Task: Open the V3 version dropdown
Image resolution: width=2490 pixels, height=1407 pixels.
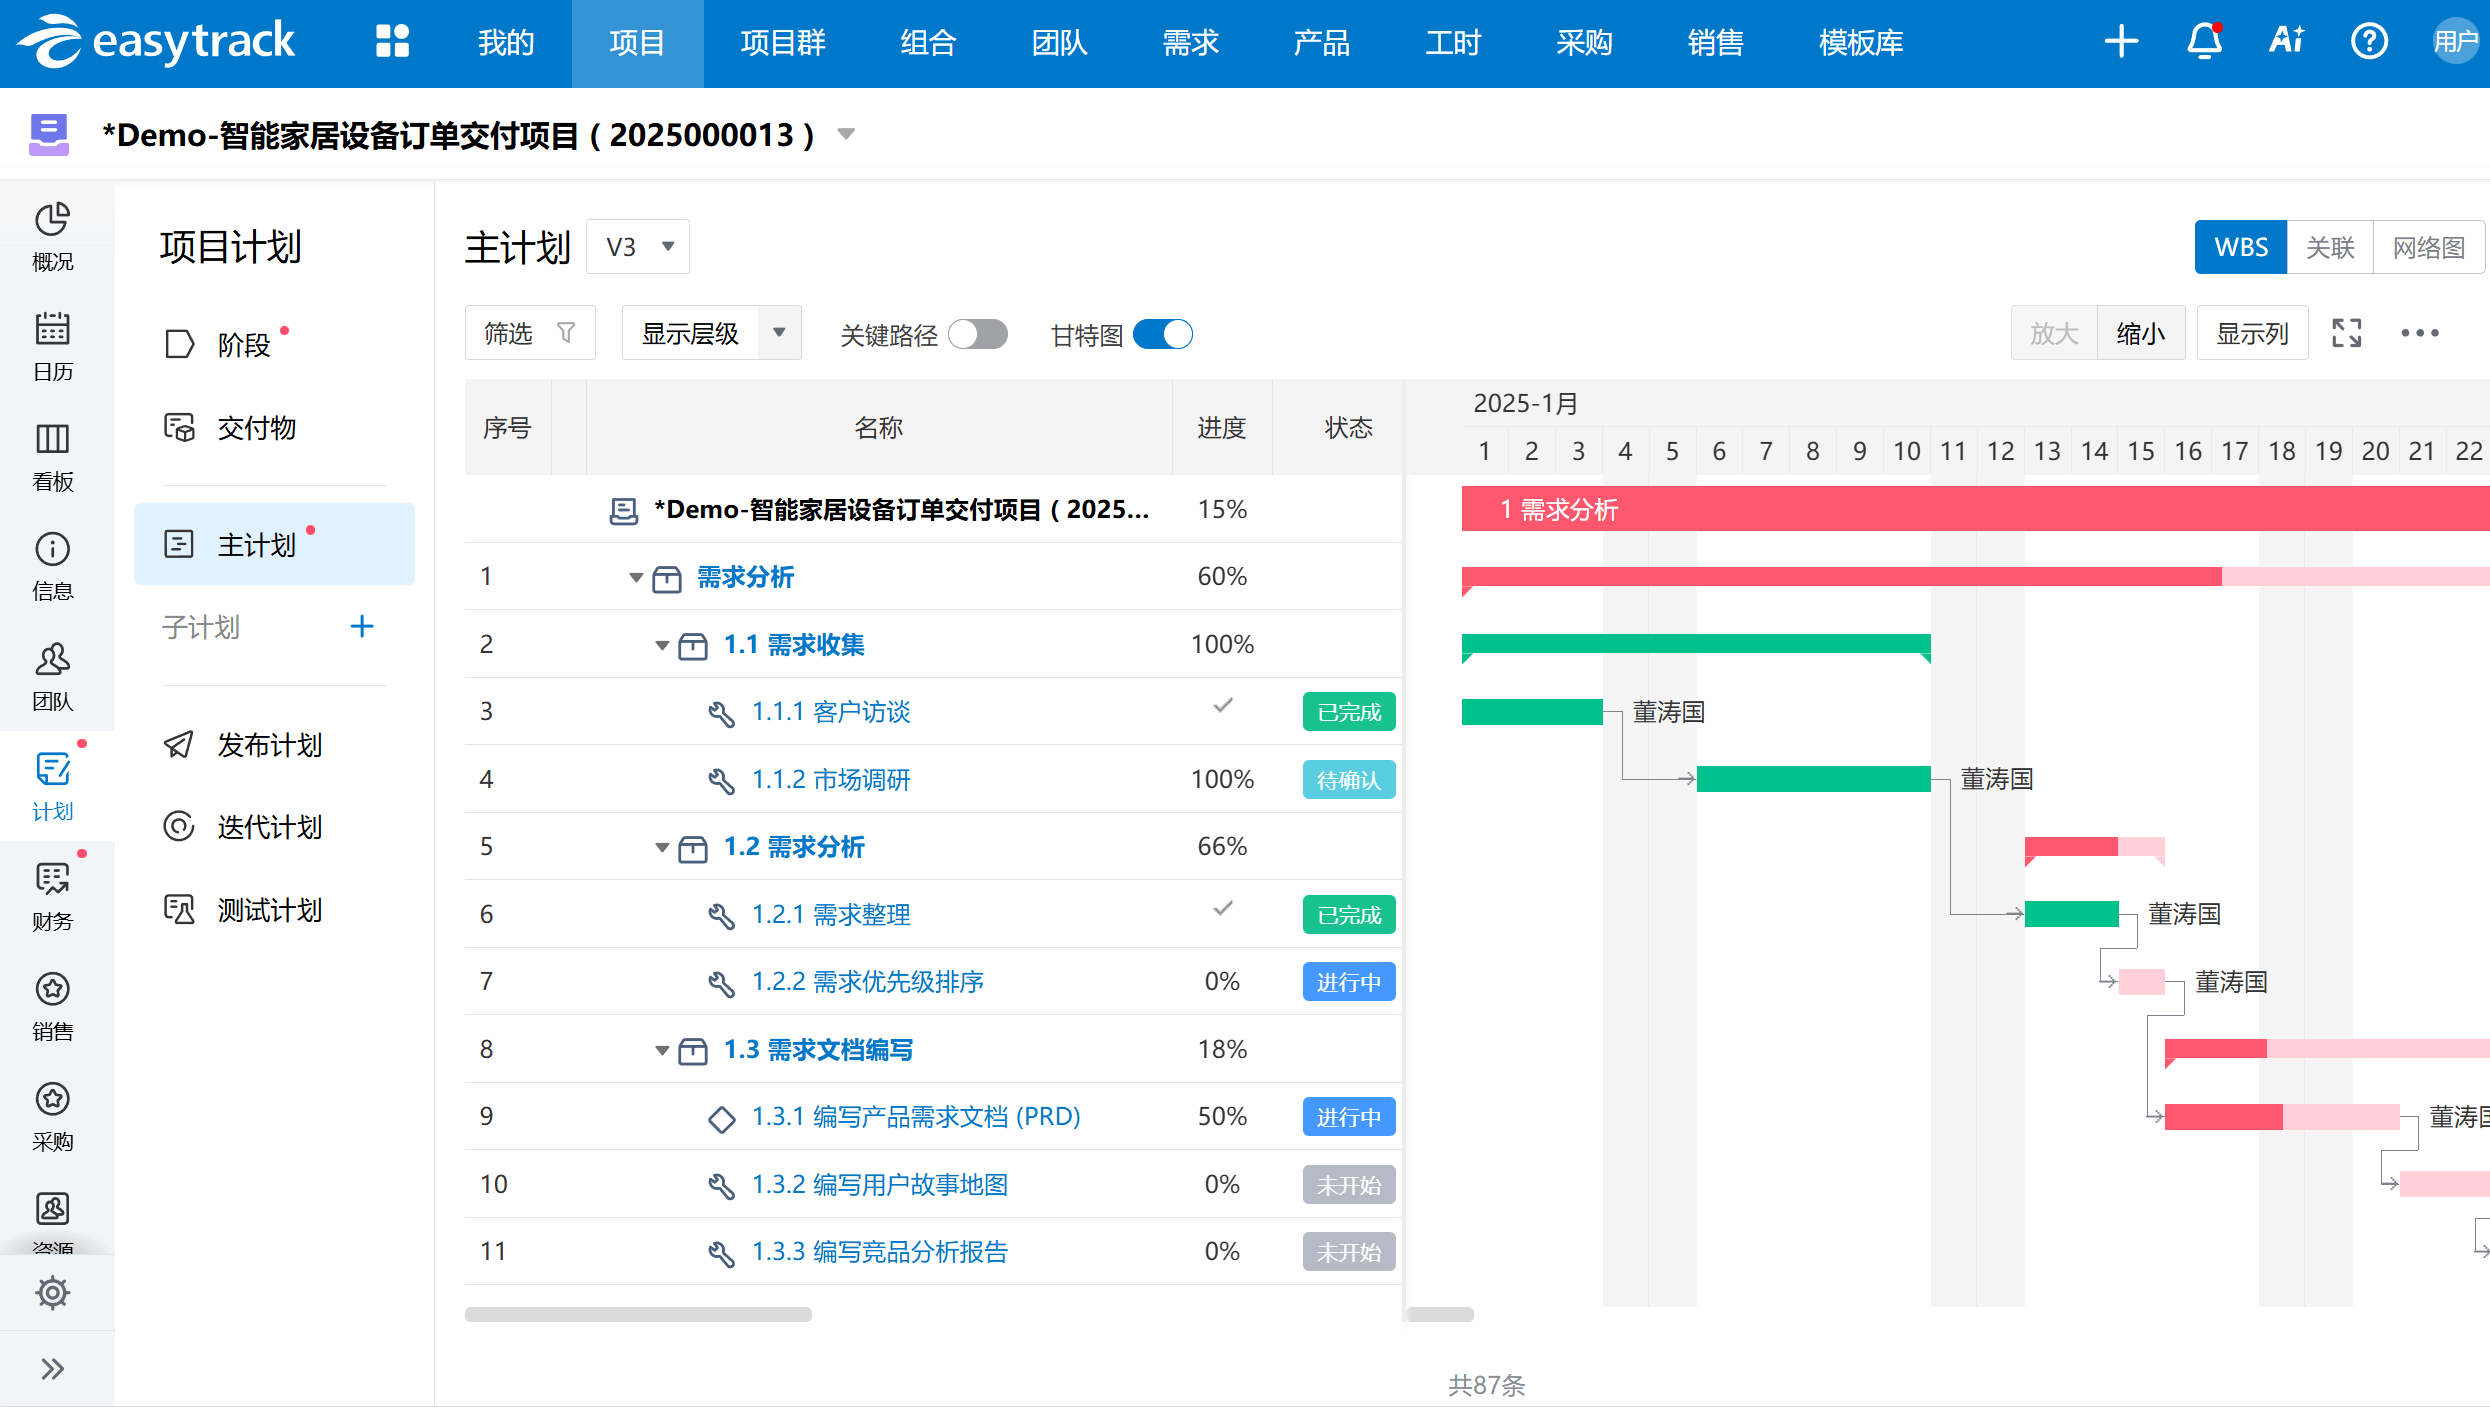Action: 638,247
